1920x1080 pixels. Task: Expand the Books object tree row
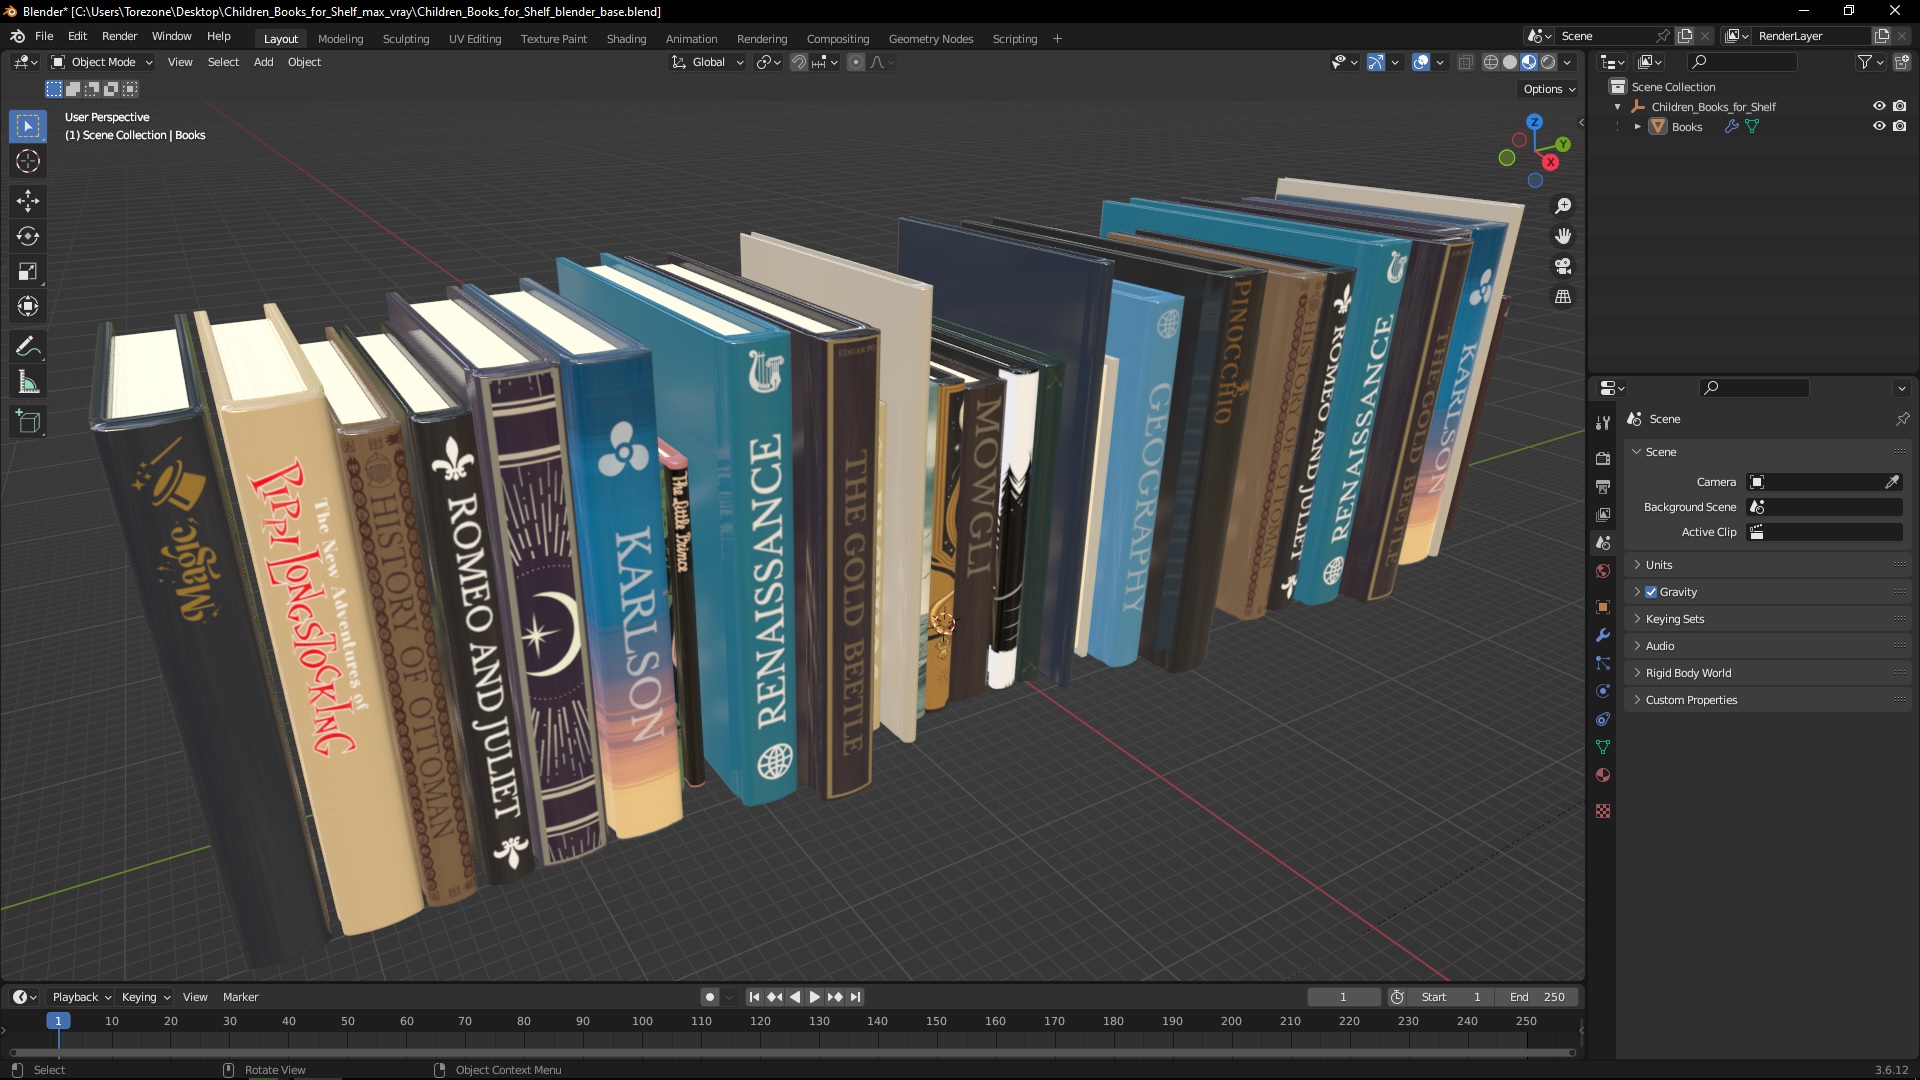1637,127
